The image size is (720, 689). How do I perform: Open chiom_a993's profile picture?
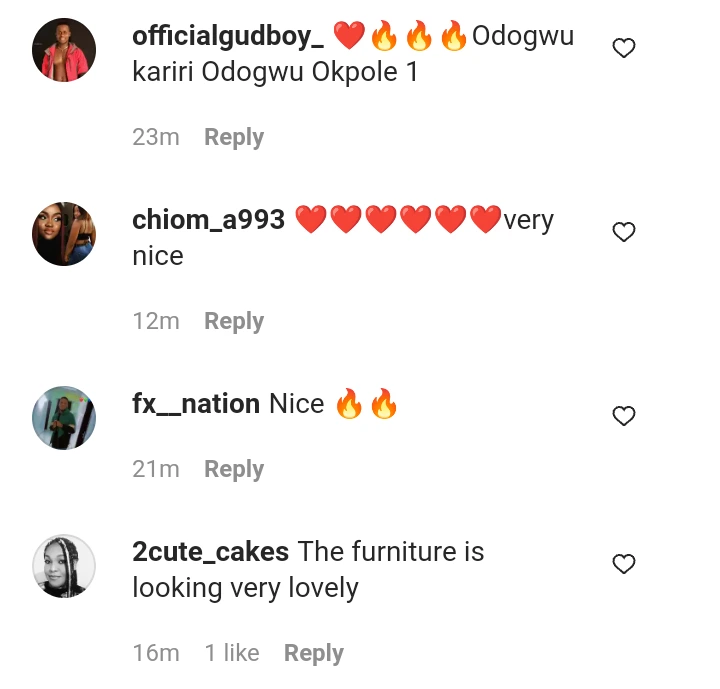click(64, 233)
